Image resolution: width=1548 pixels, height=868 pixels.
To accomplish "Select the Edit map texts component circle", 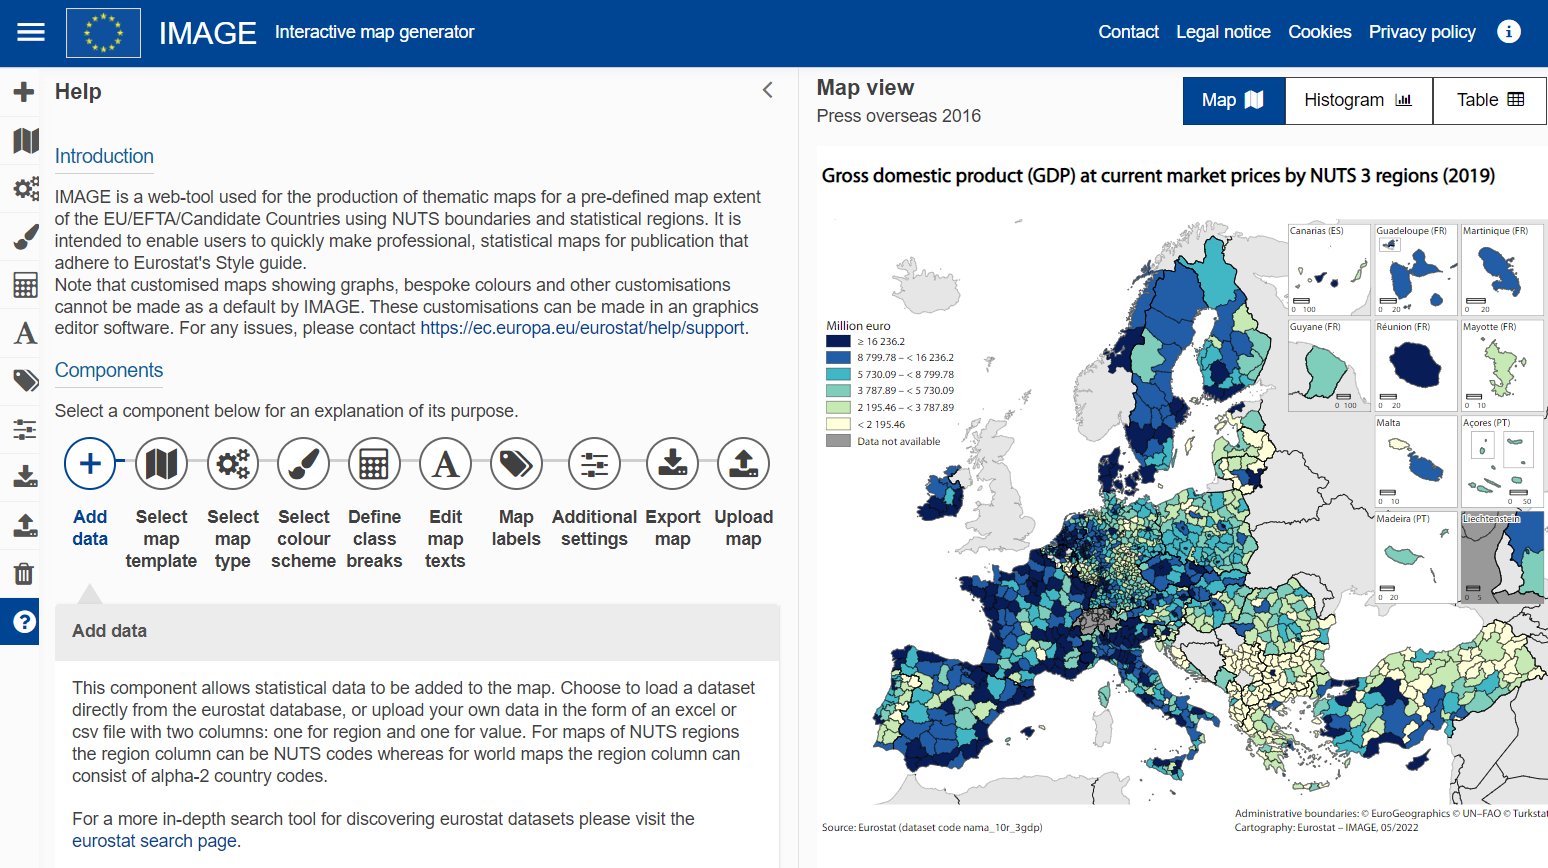I will point(445,464).
